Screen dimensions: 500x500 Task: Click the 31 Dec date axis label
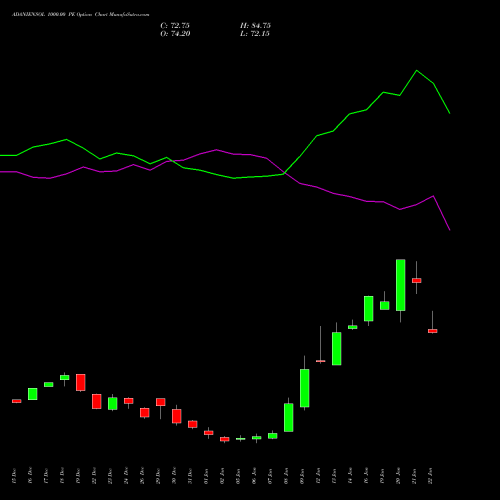click(190, 476)
